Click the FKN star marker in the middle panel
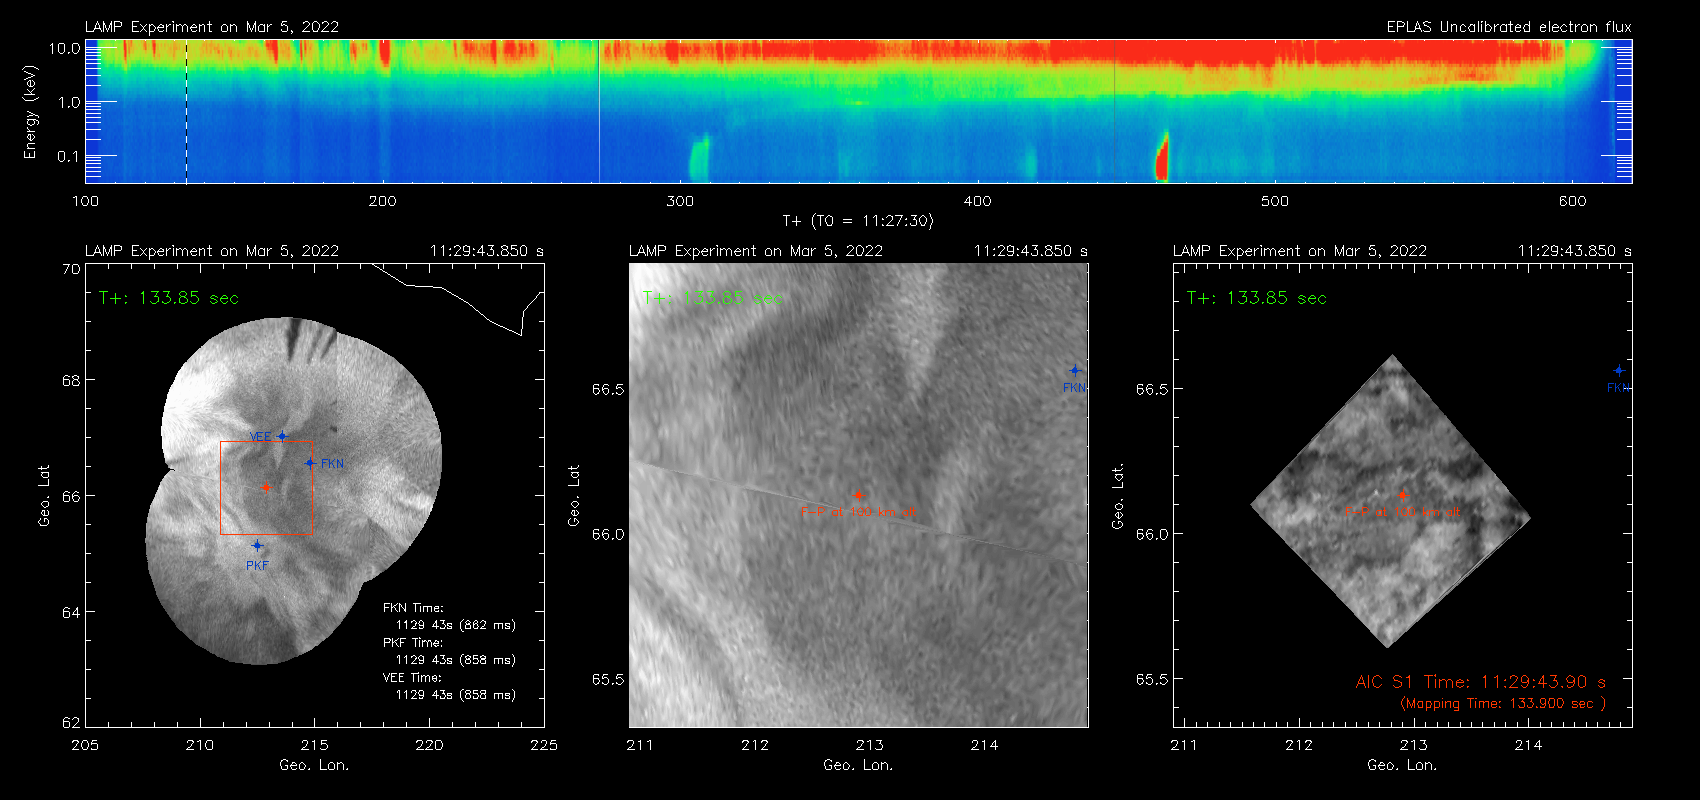 1075,370
